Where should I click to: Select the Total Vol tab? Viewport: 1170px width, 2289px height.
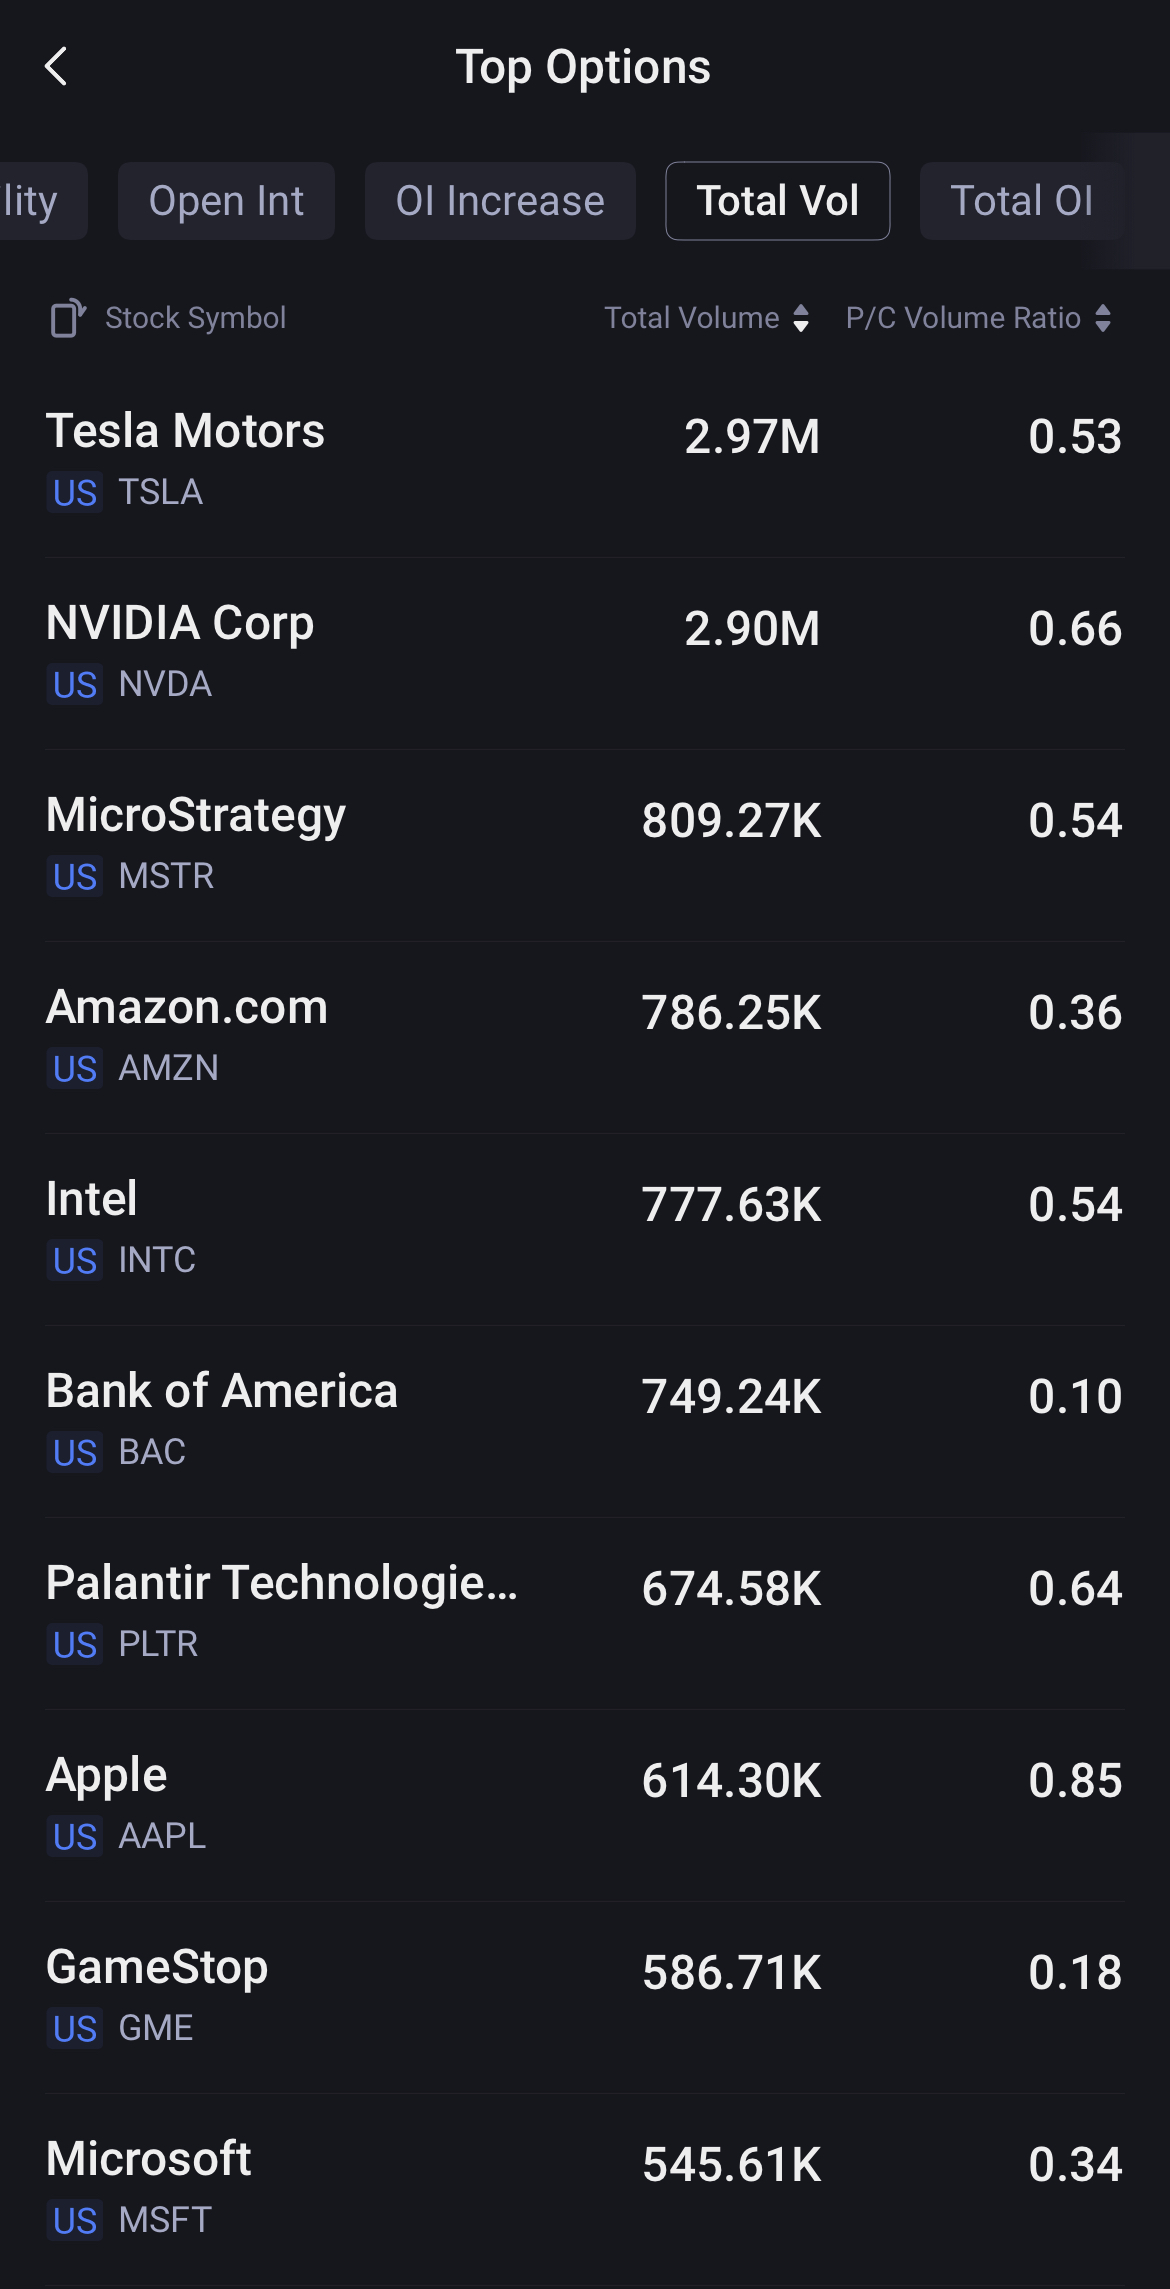777,201
